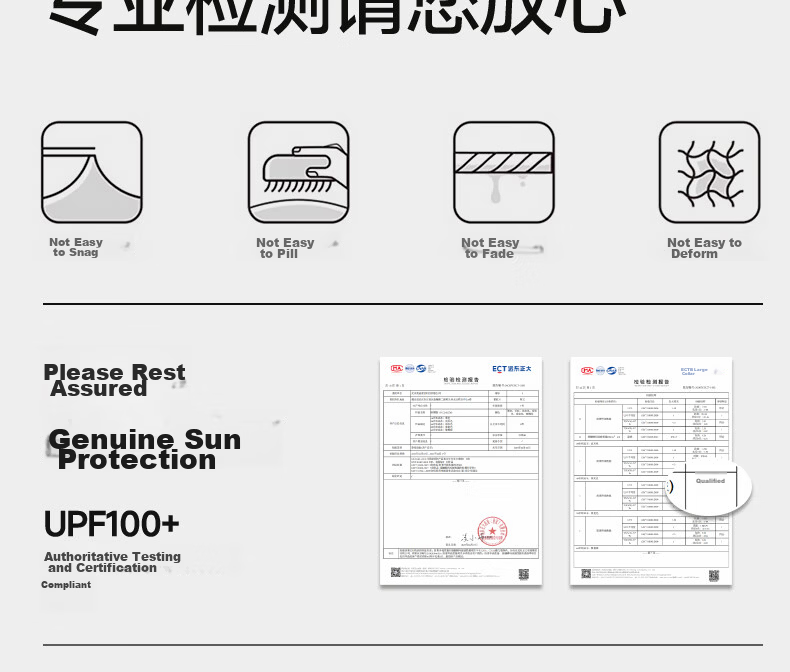Click the Qualified magnified callout bubble
Screen dimensions: 790x672
click(708, 487)
